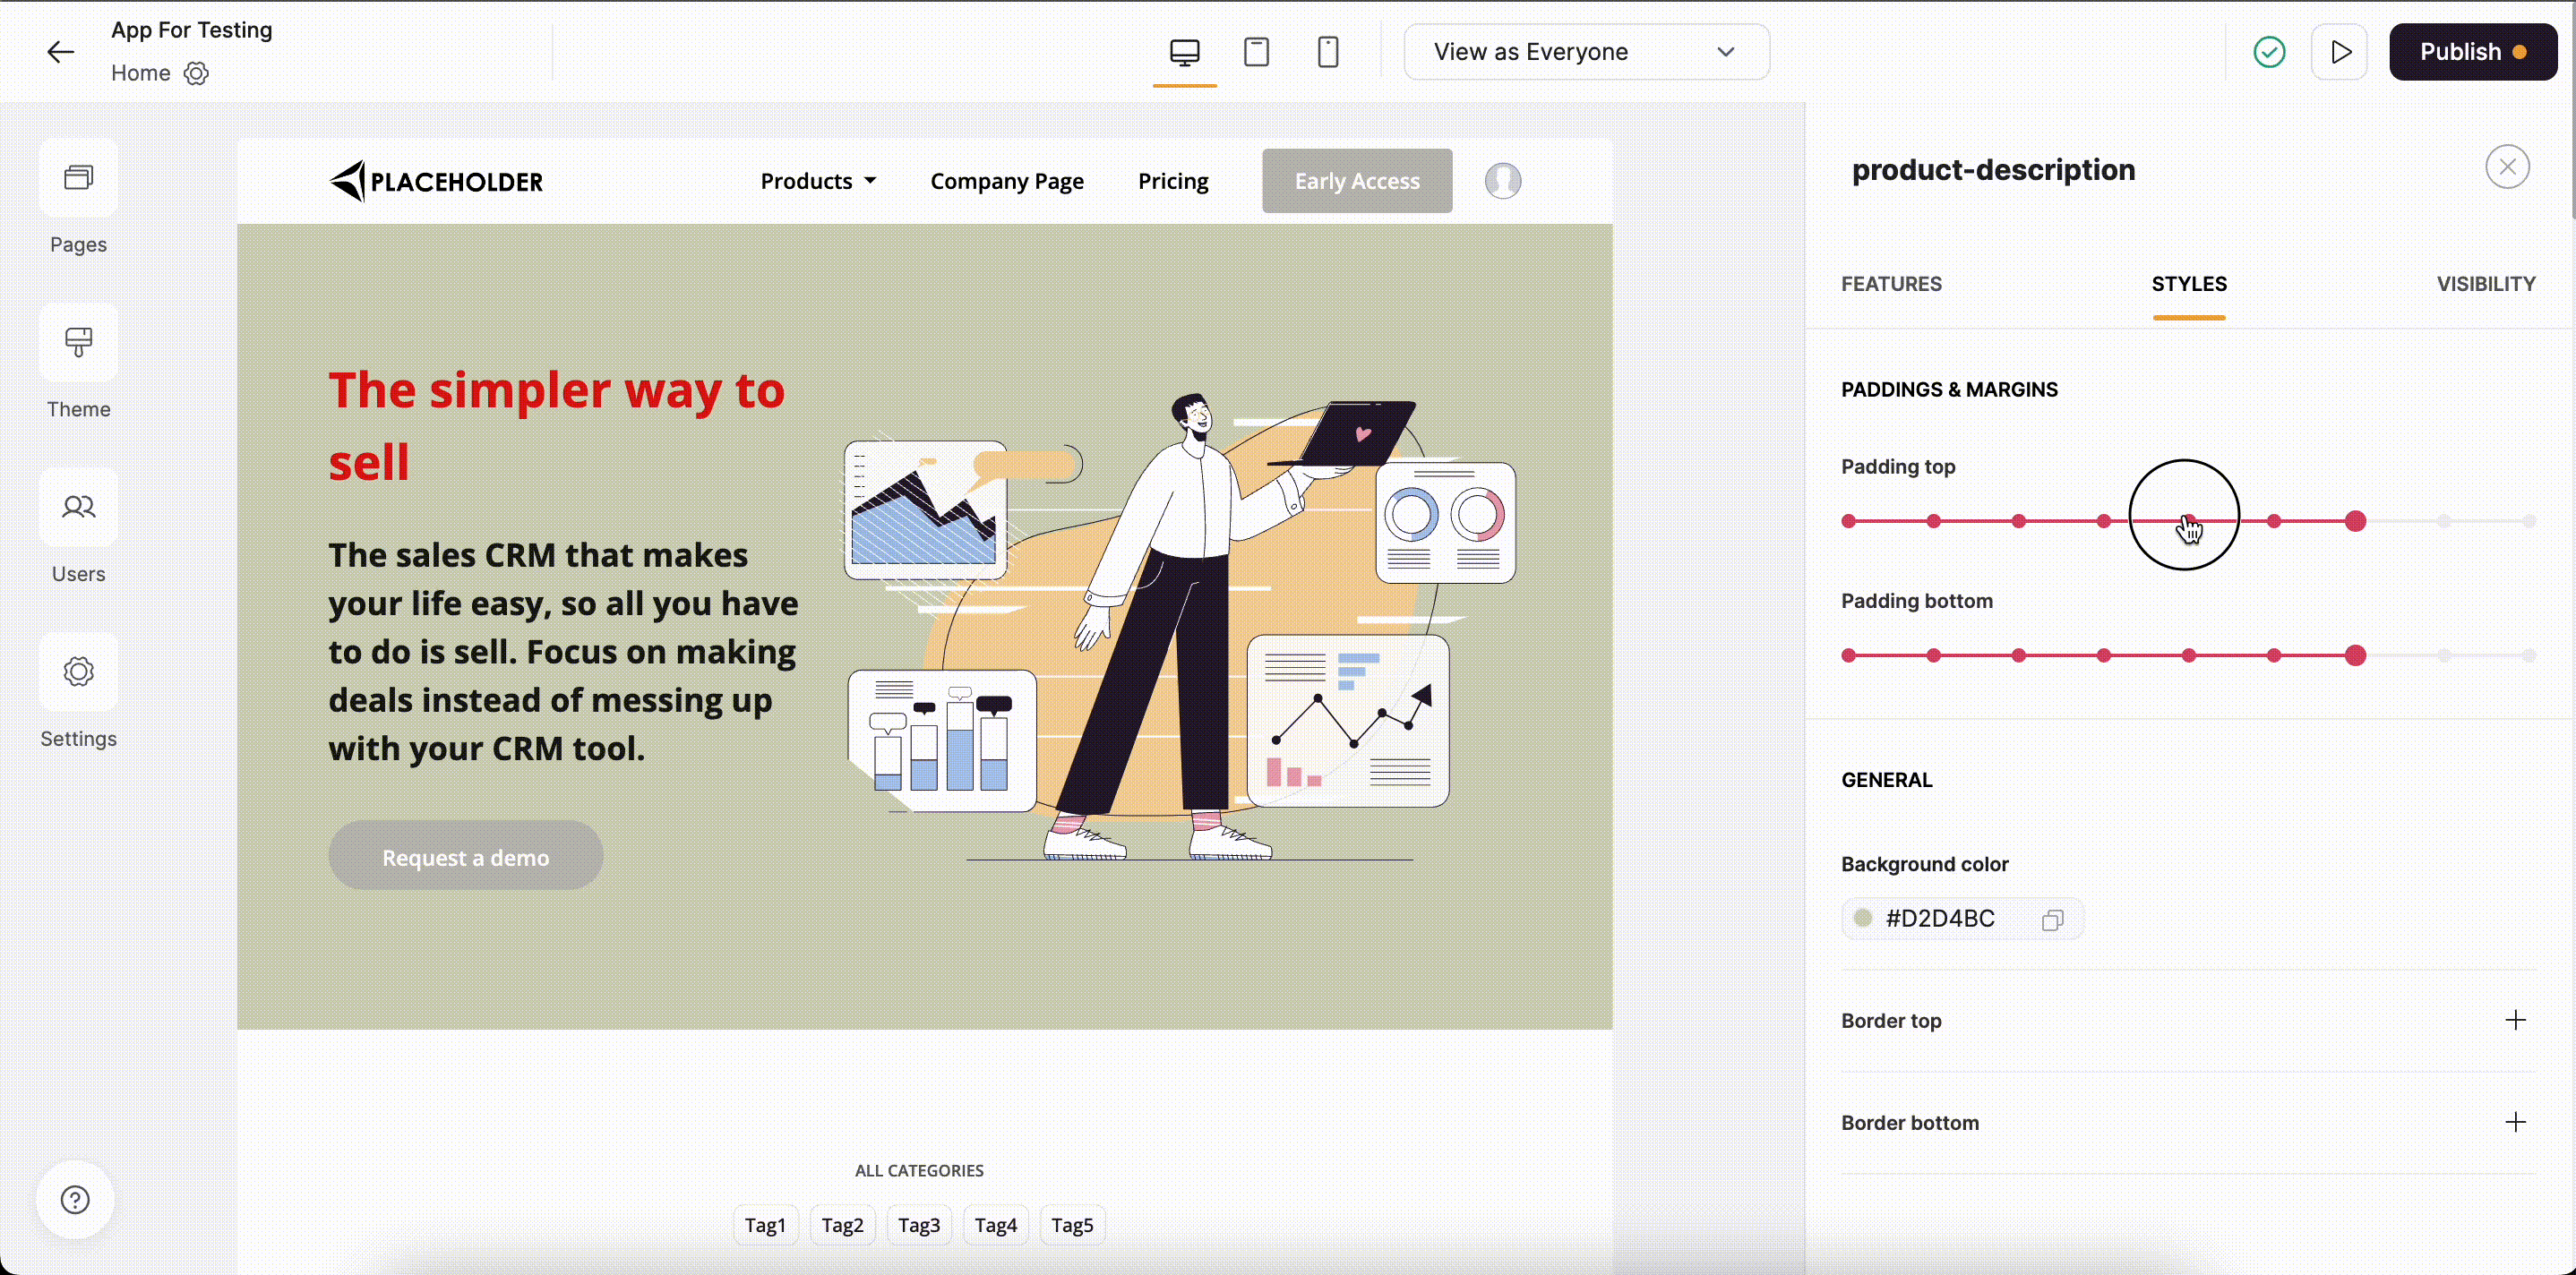Copy the background color value icon
Image resolution: width=2576 pixels, height=1275 pixels.
(2052, 919)
